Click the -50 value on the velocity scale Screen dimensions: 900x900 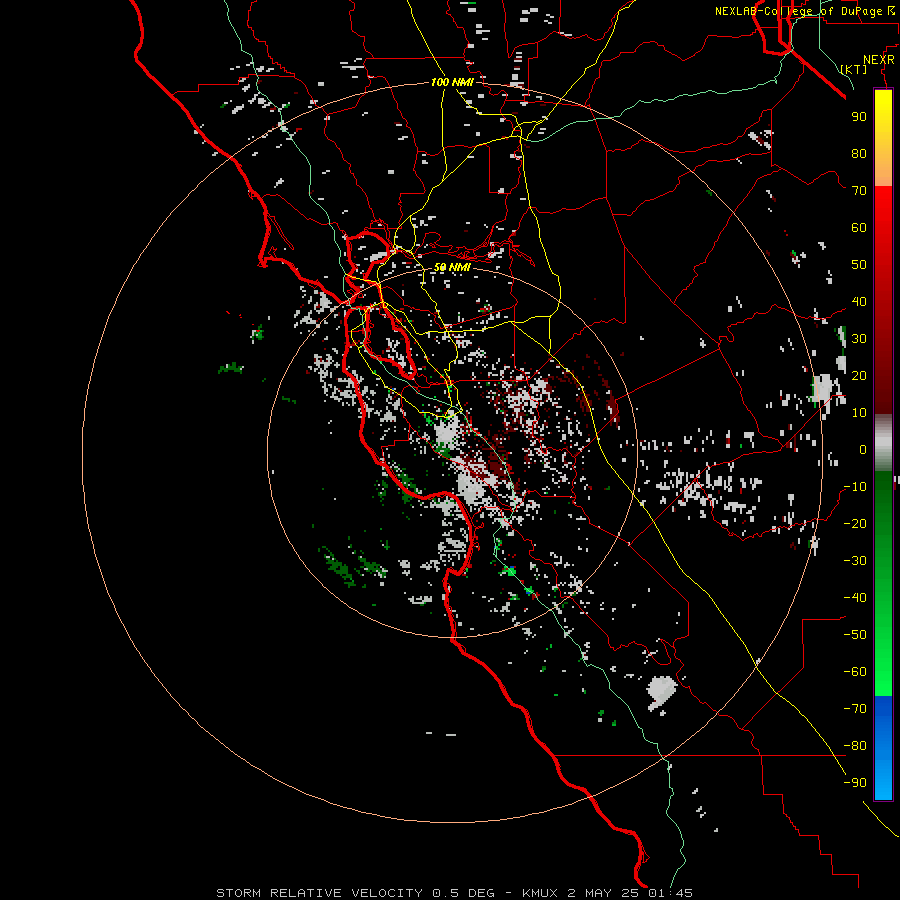click(x=855, y=635)
